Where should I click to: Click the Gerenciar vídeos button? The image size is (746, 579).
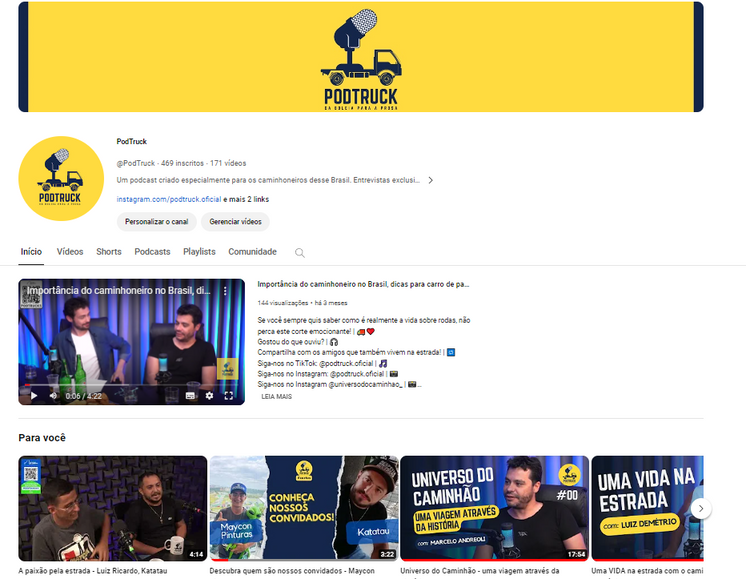tap(235, 222)
